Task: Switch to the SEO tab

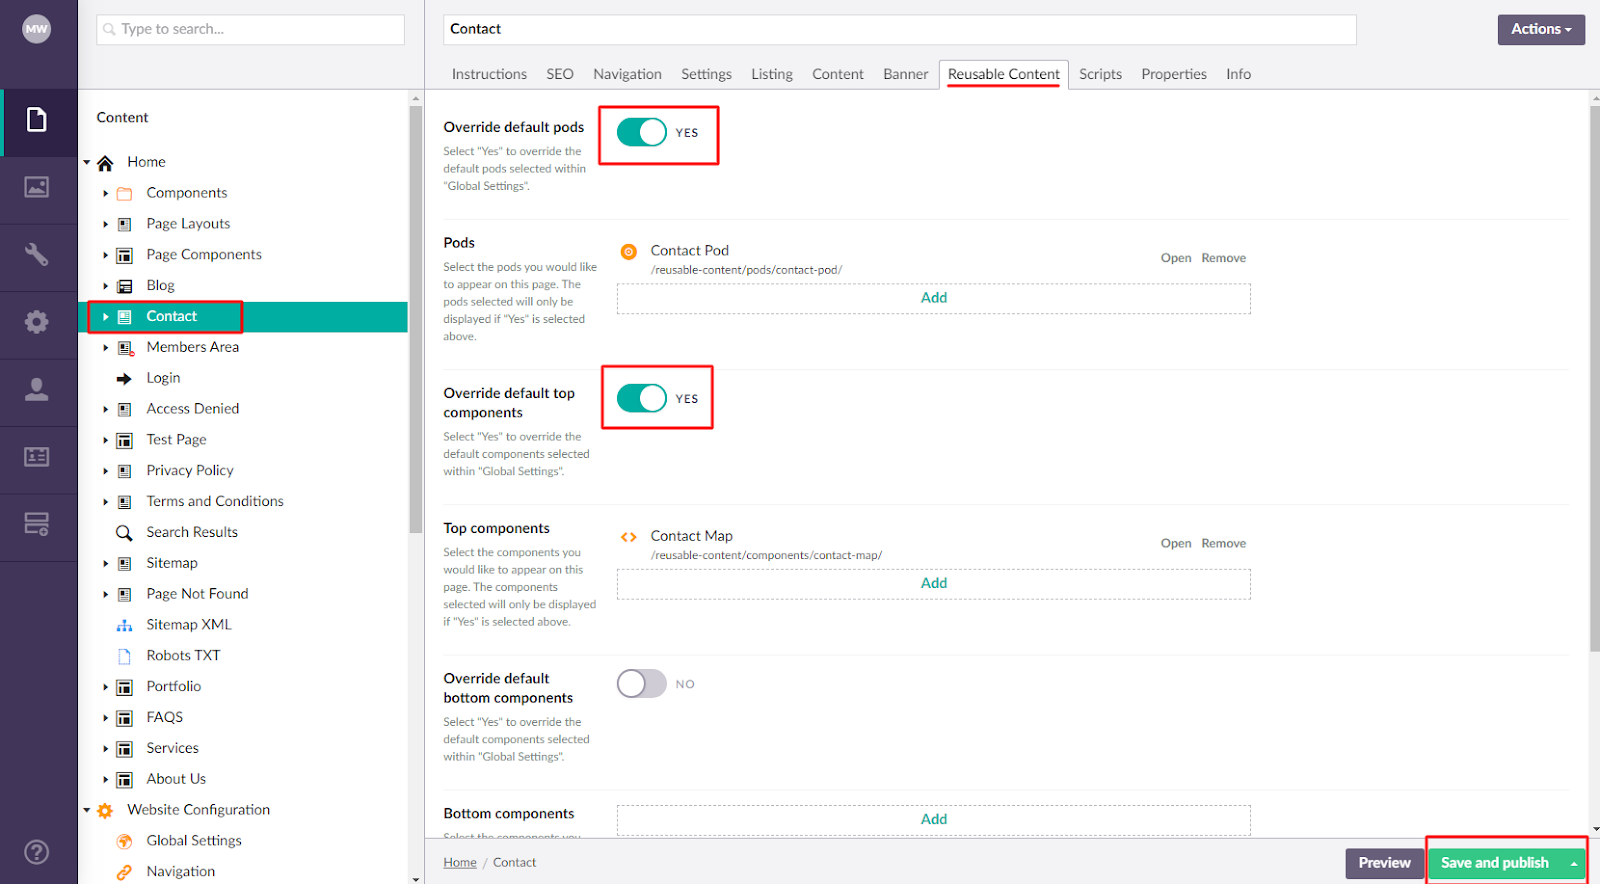Action: click(x=560, y=74)
